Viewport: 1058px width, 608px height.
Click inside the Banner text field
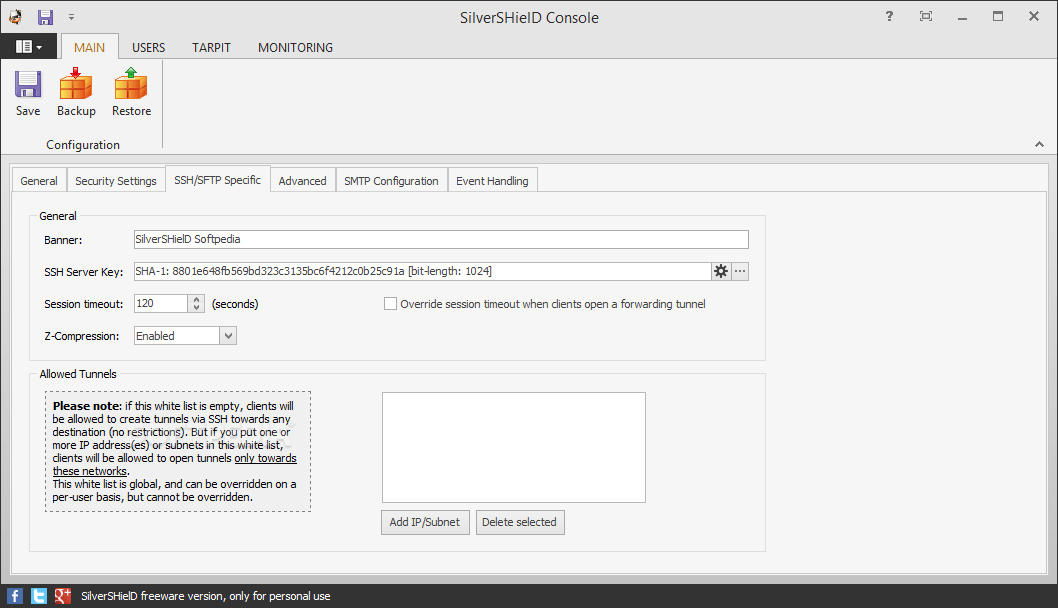coord(441,239)
